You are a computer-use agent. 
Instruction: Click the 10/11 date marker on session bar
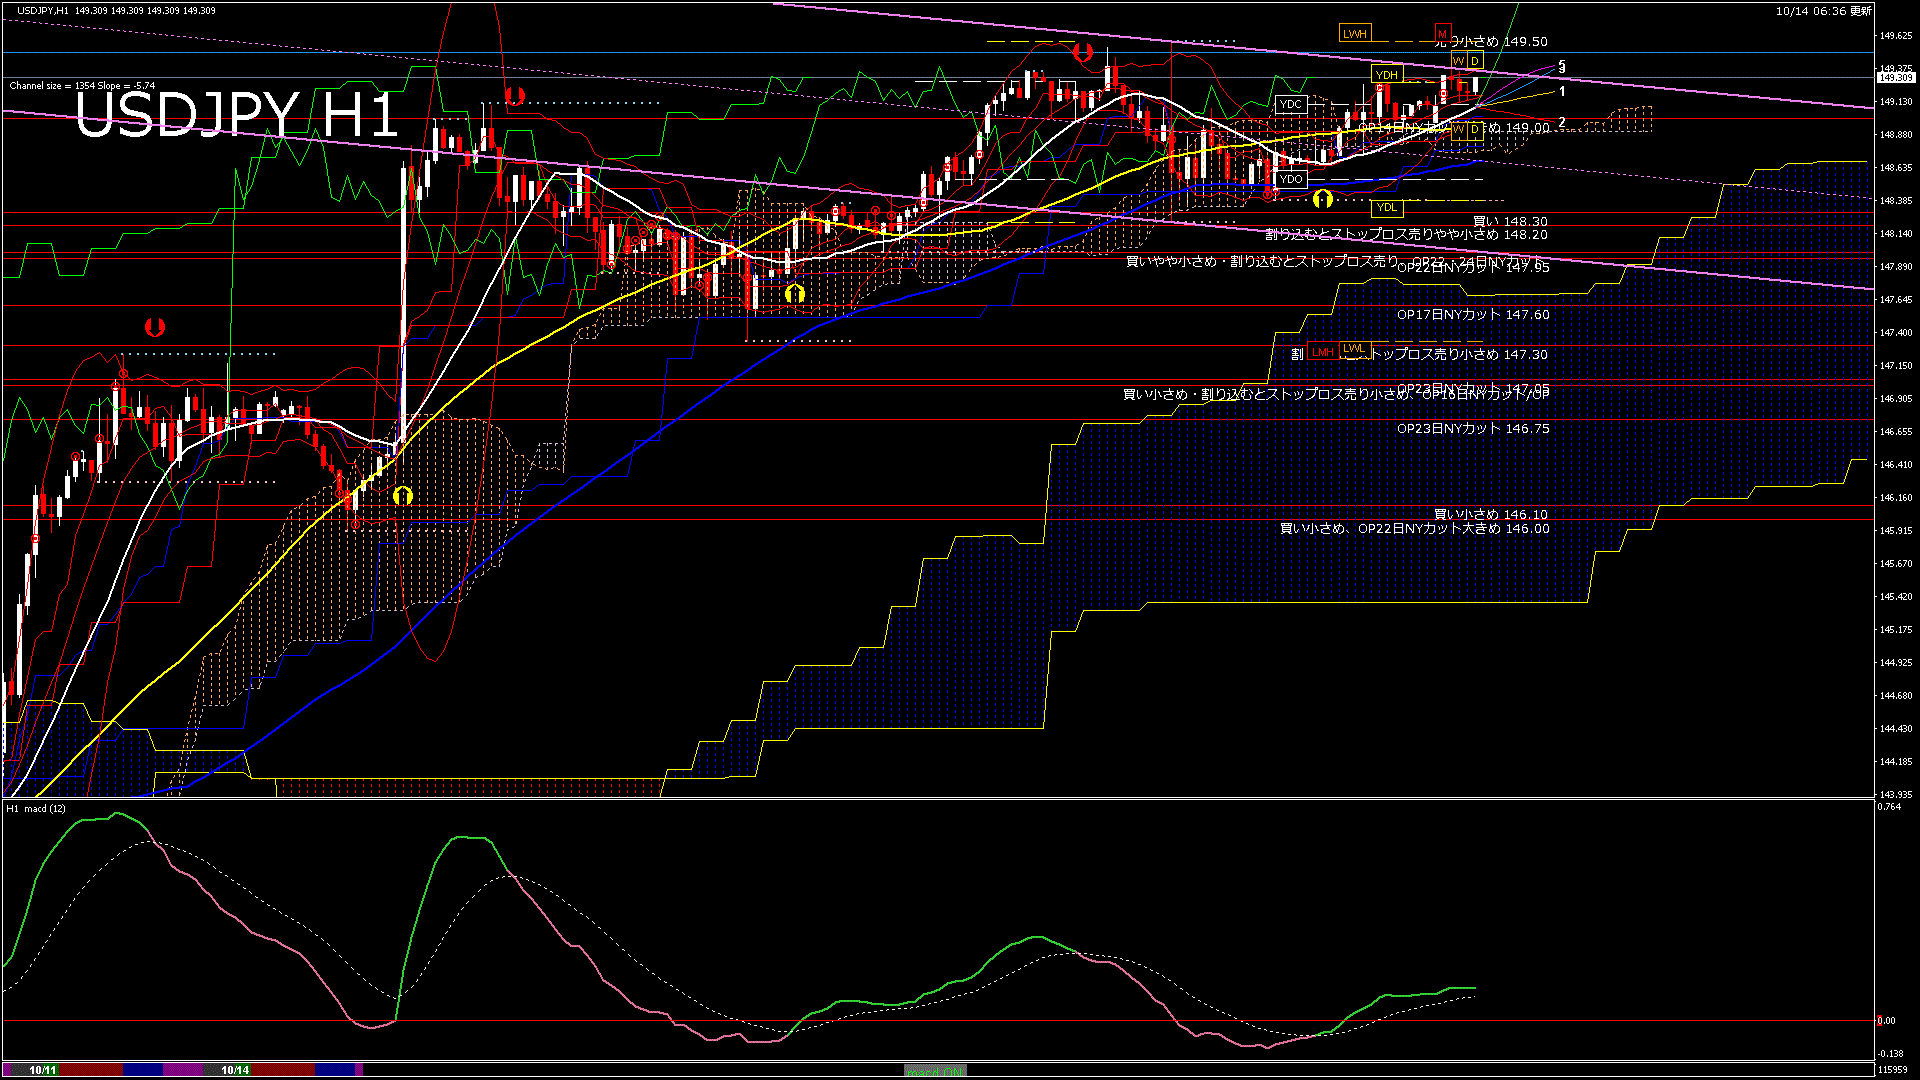[x=43, y=1070]
